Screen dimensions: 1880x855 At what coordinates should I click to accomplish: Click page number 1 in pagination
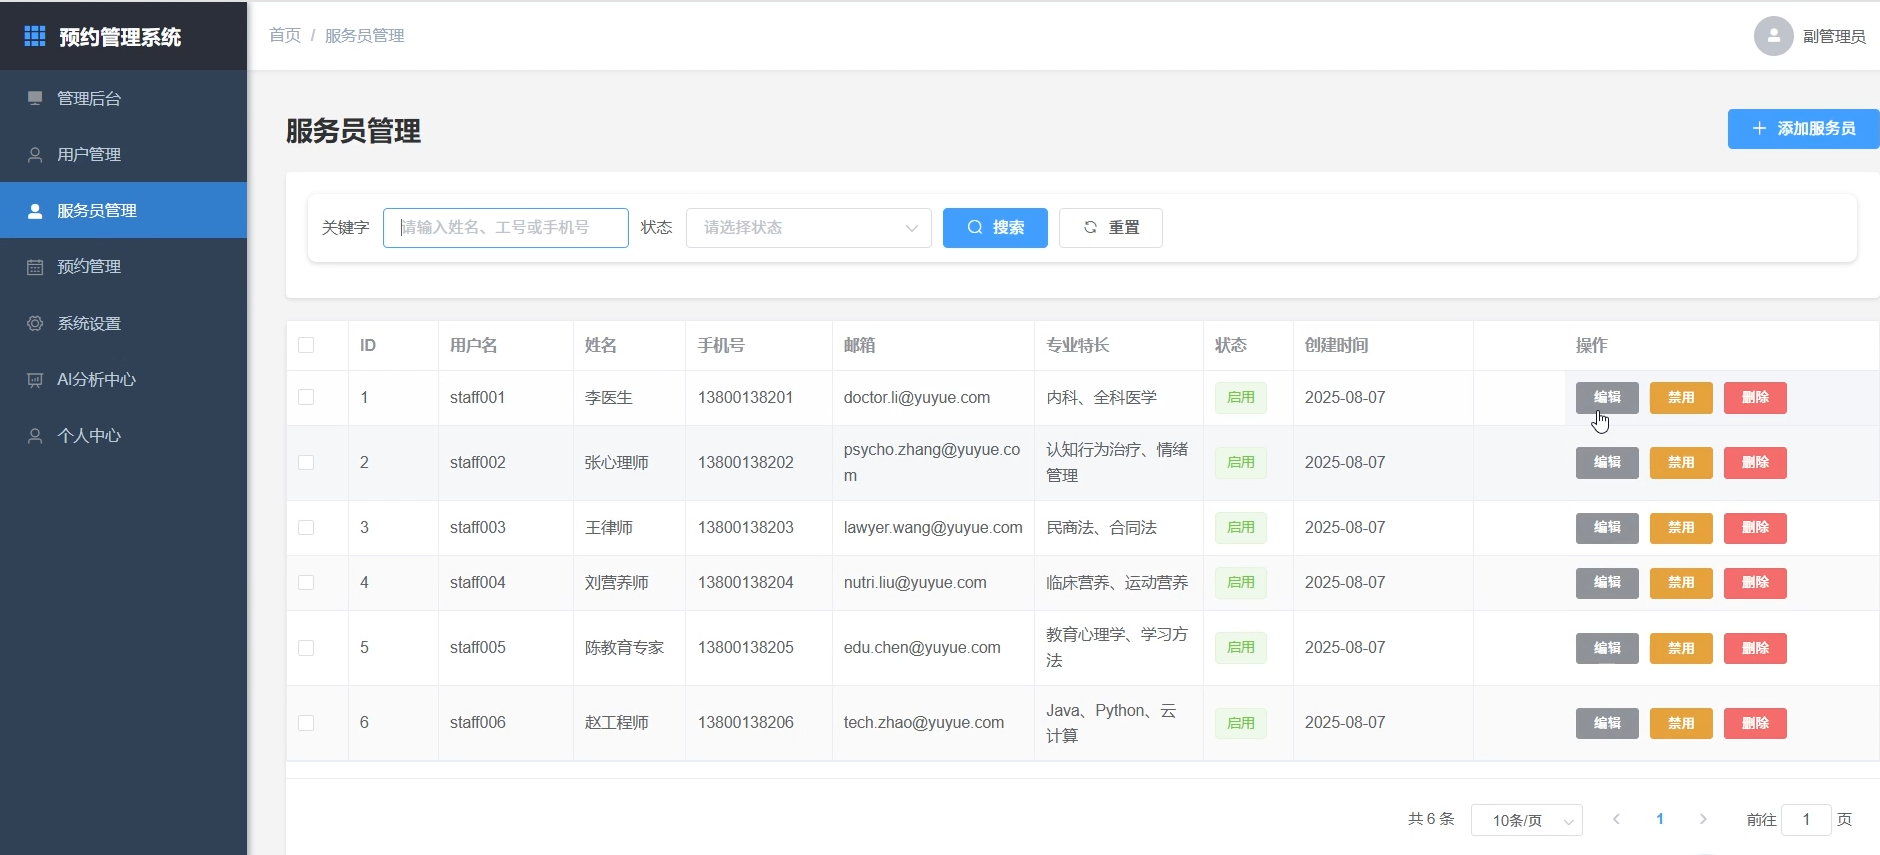(x=1660, y=819)
